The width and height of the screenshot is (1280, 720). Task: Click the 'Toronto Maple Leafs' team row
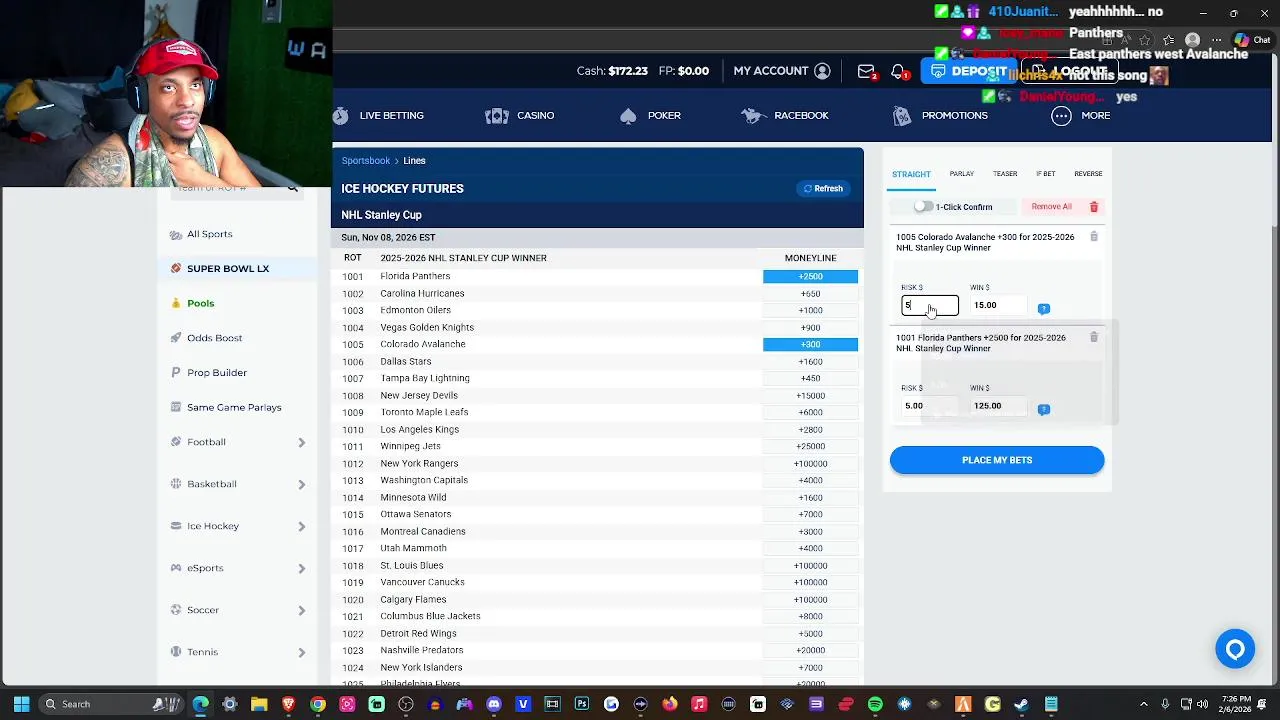[598, 412]
